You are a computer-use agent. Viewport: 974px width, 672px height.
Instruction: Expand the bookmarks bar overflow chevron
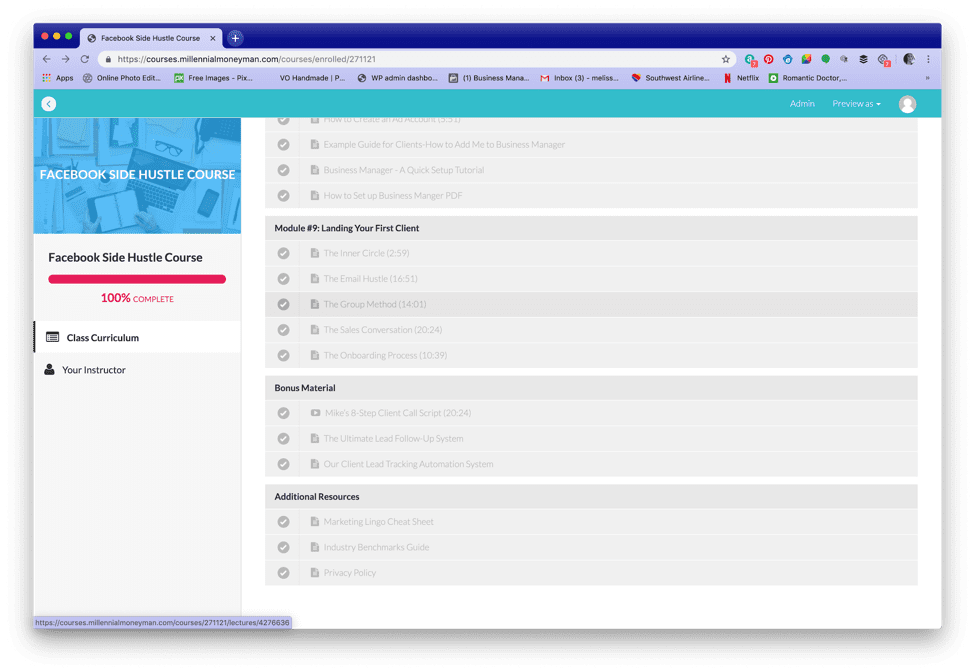click(927, 78)
